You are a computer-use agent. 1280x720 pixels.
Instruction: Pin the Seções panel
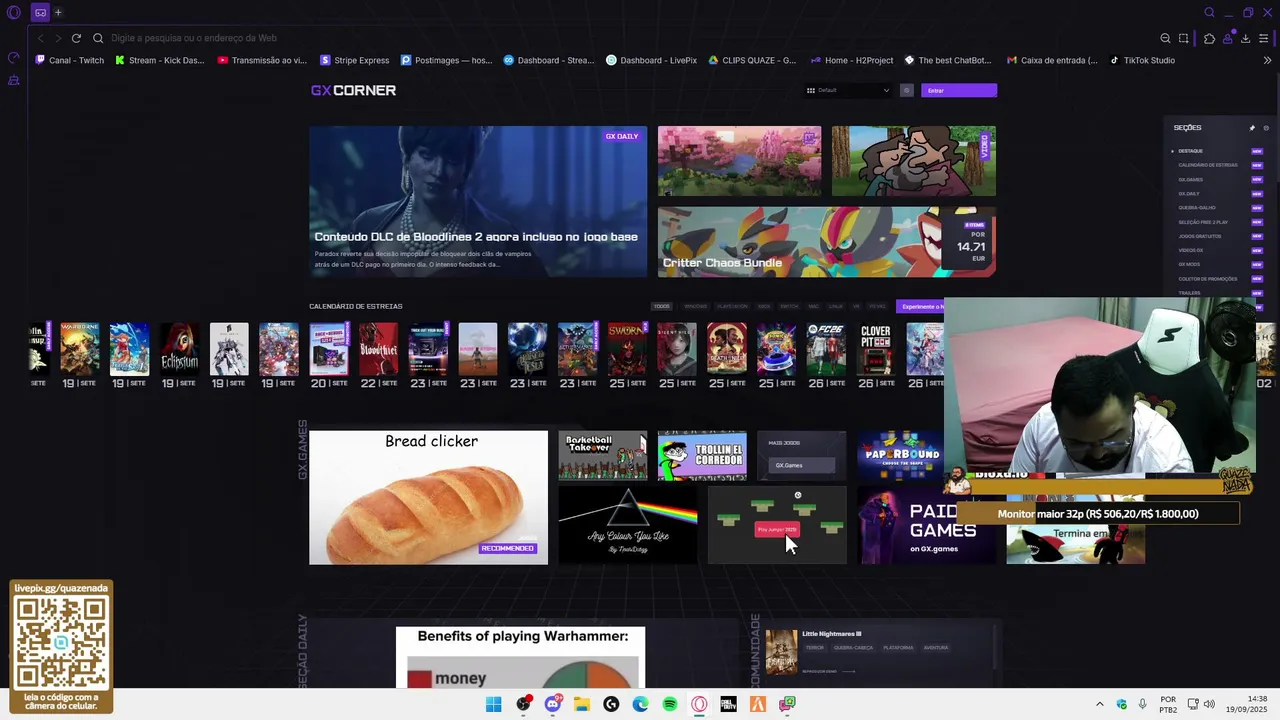(x=1252, y=128)
